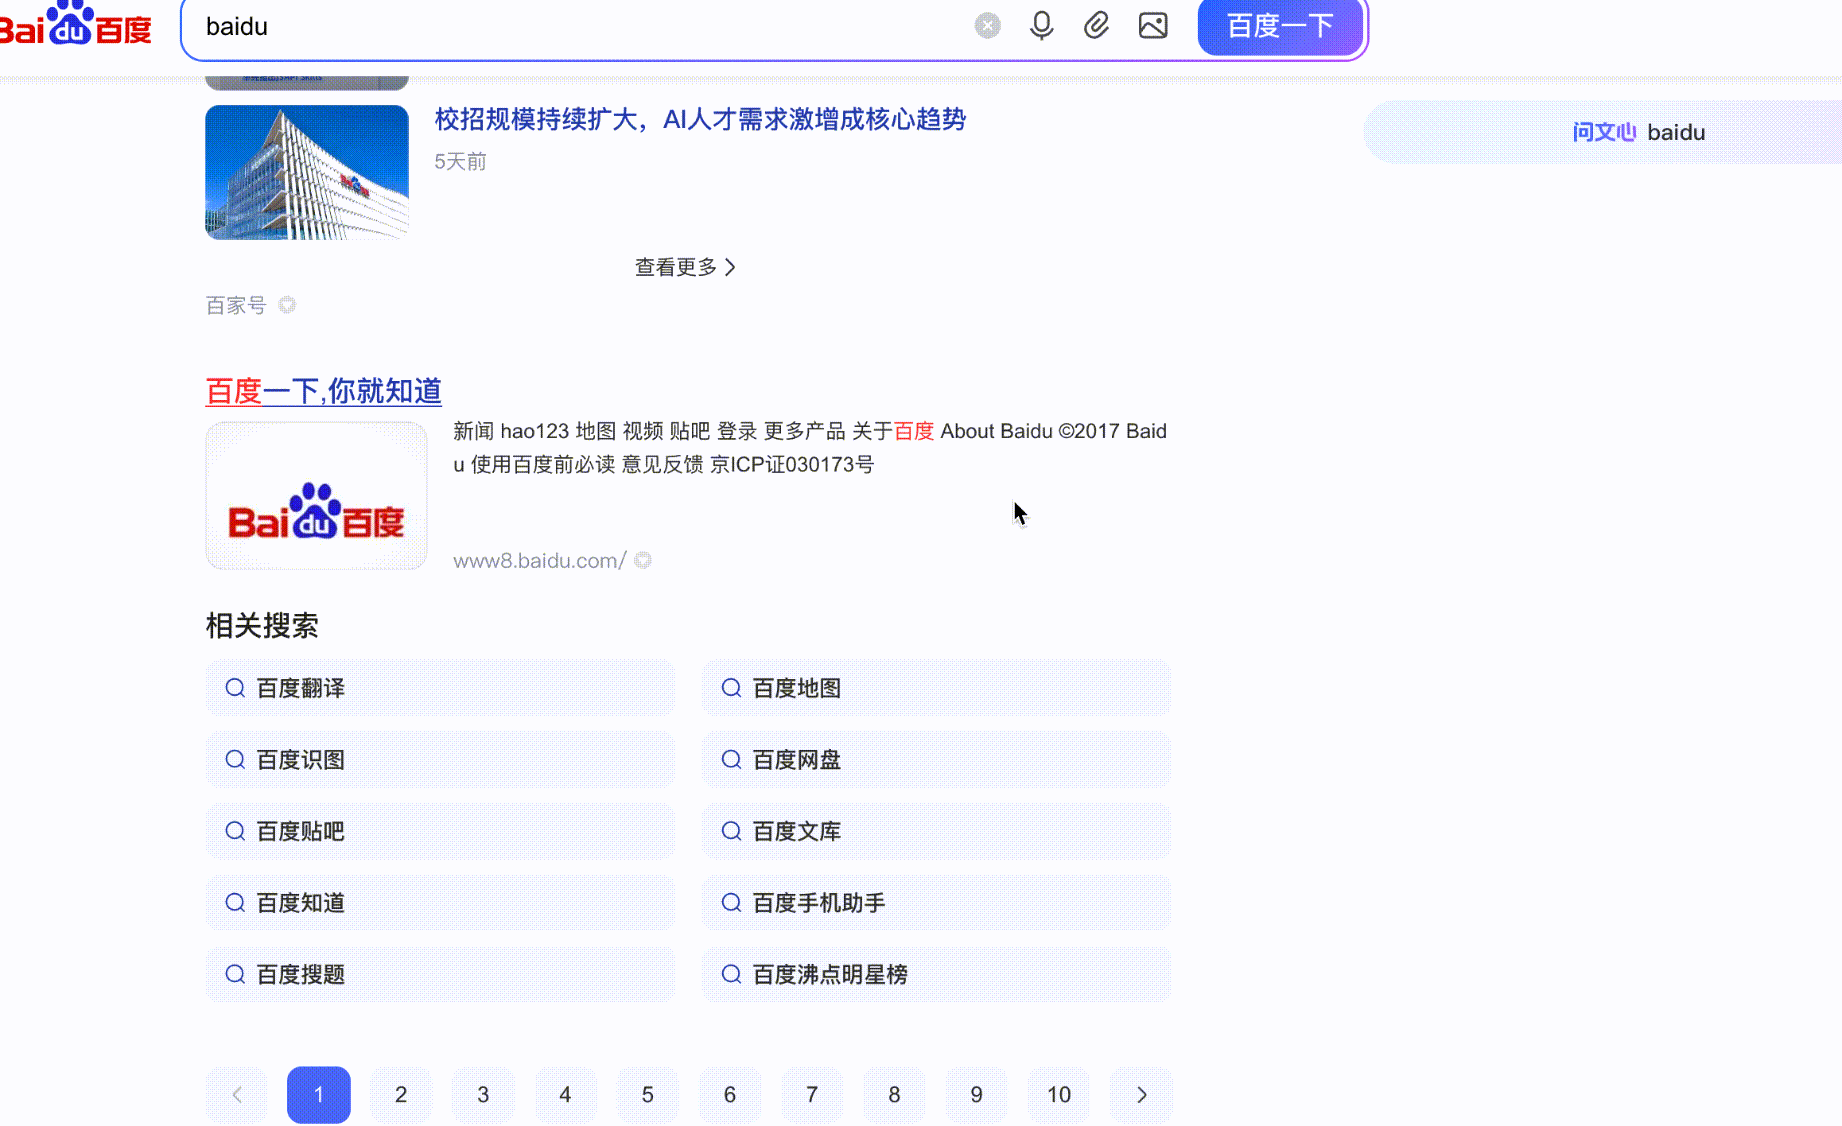
Task: Jump to results page 10
Action: click(x=1059, y=1095)
